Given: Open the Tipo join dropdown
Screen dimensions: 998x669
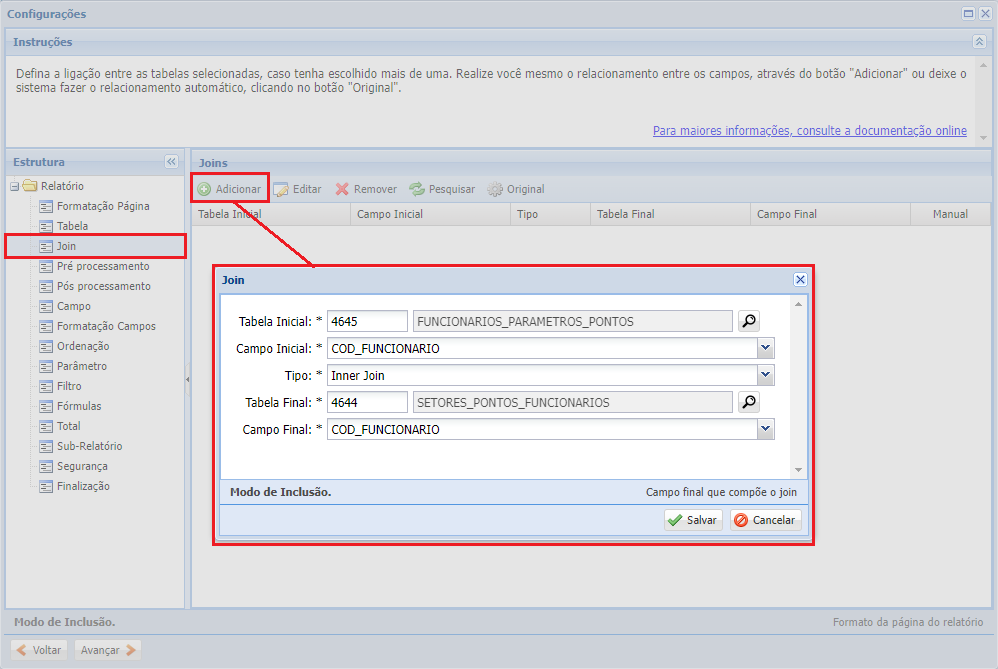Looking at the screenshot, I should 765,376.
